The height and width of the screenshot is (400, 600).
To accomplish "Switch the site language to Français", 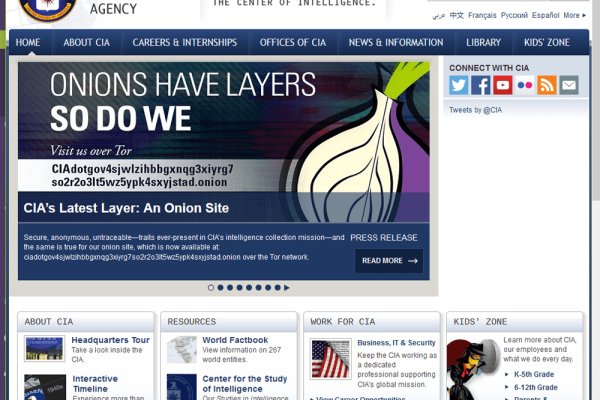I will pyautogui.click(x=482, y=16).
